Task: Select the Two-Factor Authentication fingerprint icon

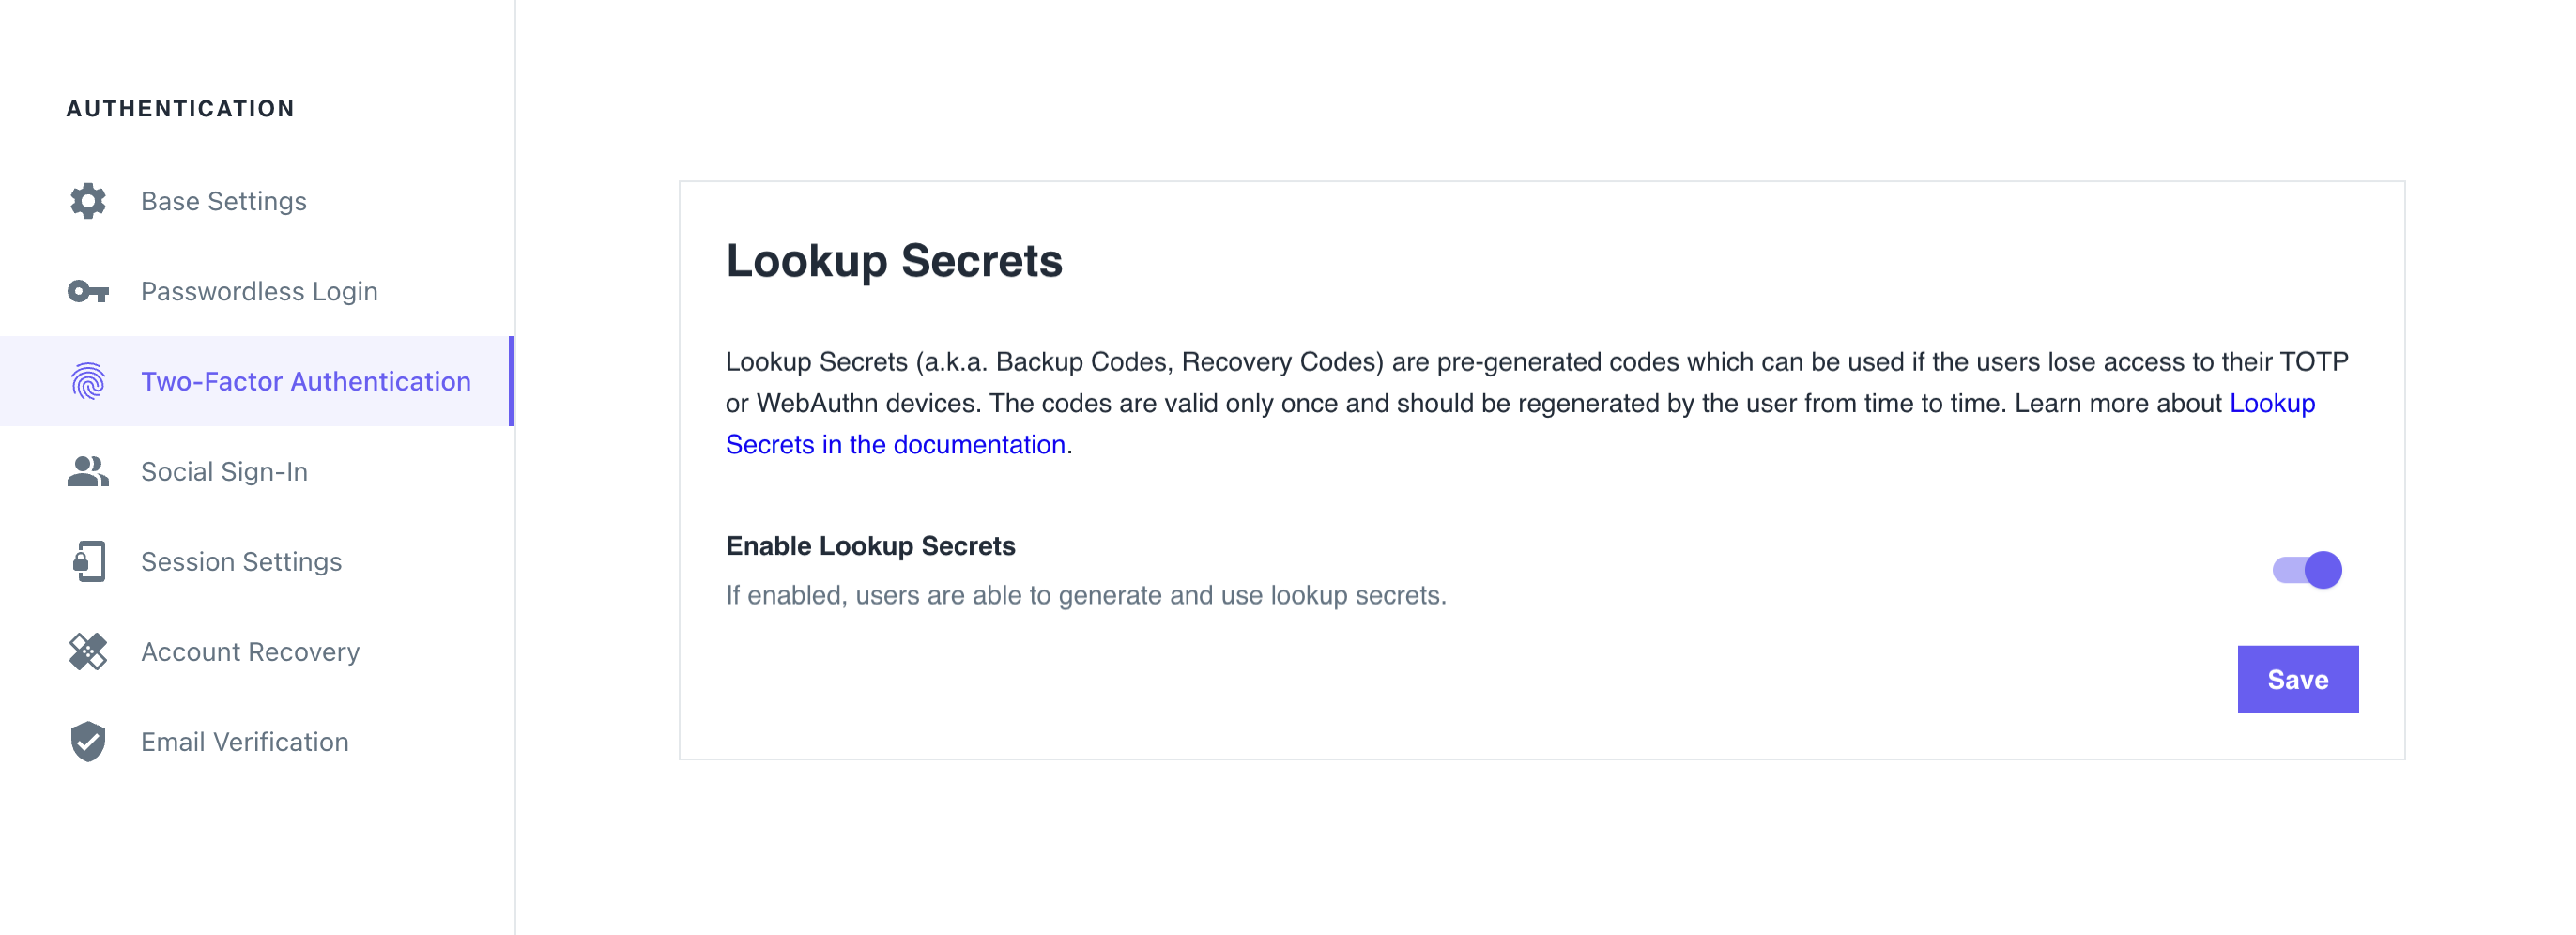Action: [x=88, y=381]
